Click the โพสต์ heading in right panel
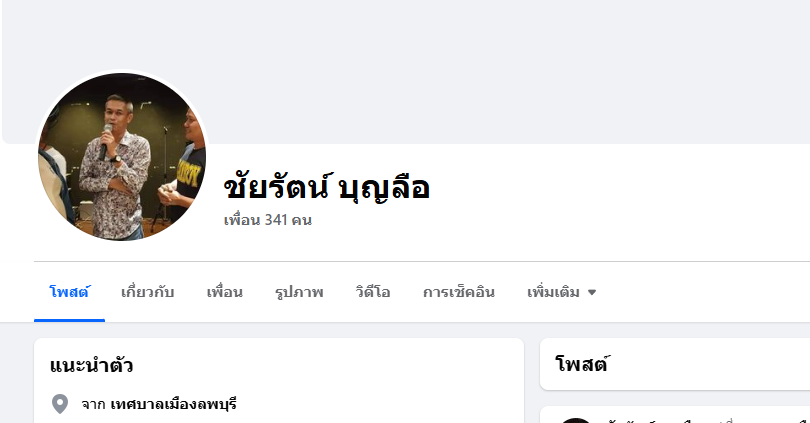Image resolution: width=810 pixels, height=423 pixels. [582, 364]
